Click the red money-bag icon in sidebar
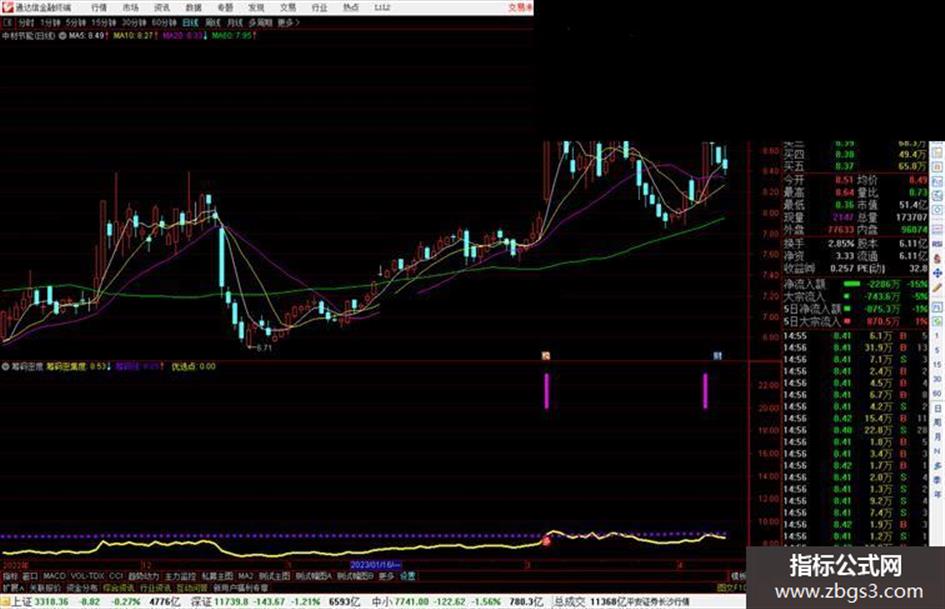The image size is (945, 609). [x=937, y=258]
